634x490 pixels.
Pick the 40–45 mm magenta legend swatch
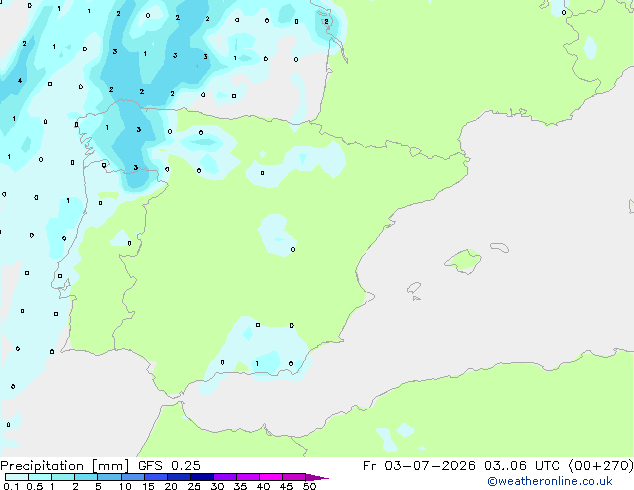coord(271,477)
